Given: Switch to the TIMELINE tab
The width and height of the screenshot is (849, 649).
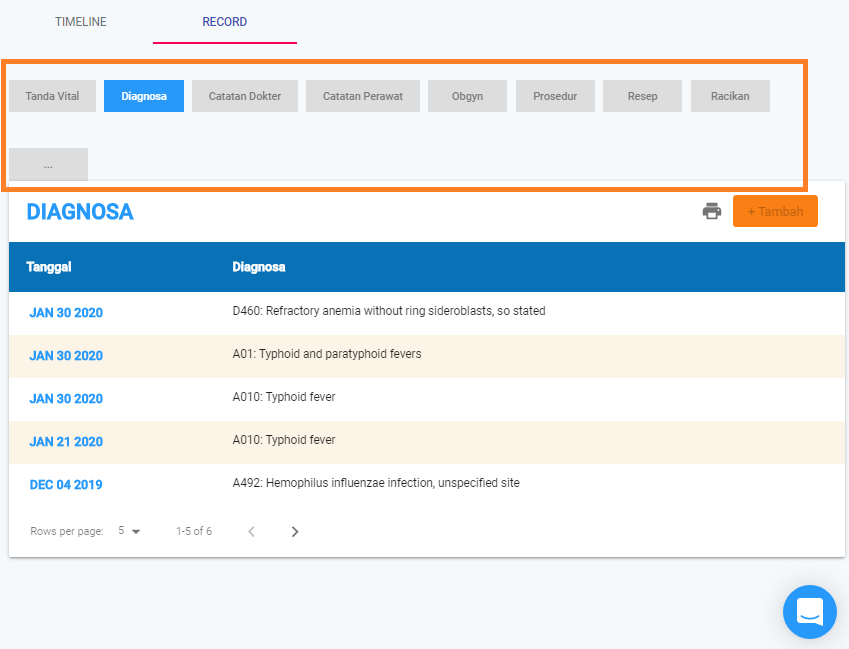Looking at the screenshot, I should [81, 22].
